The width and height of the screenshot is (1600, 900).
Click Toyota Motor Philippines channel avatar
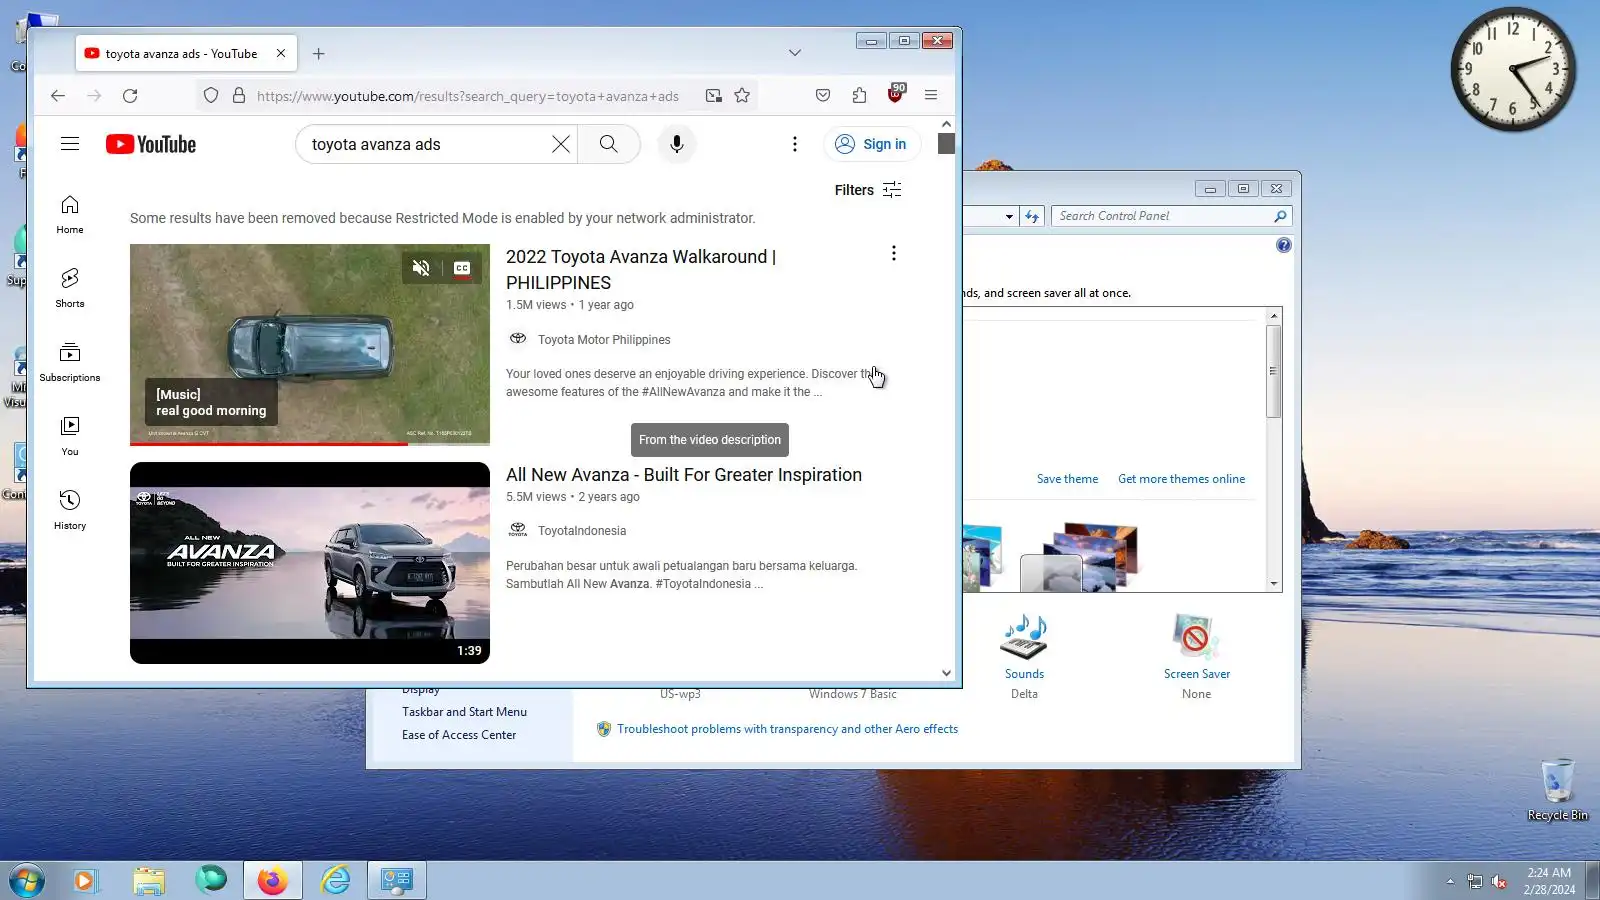(x=518, y=339)
